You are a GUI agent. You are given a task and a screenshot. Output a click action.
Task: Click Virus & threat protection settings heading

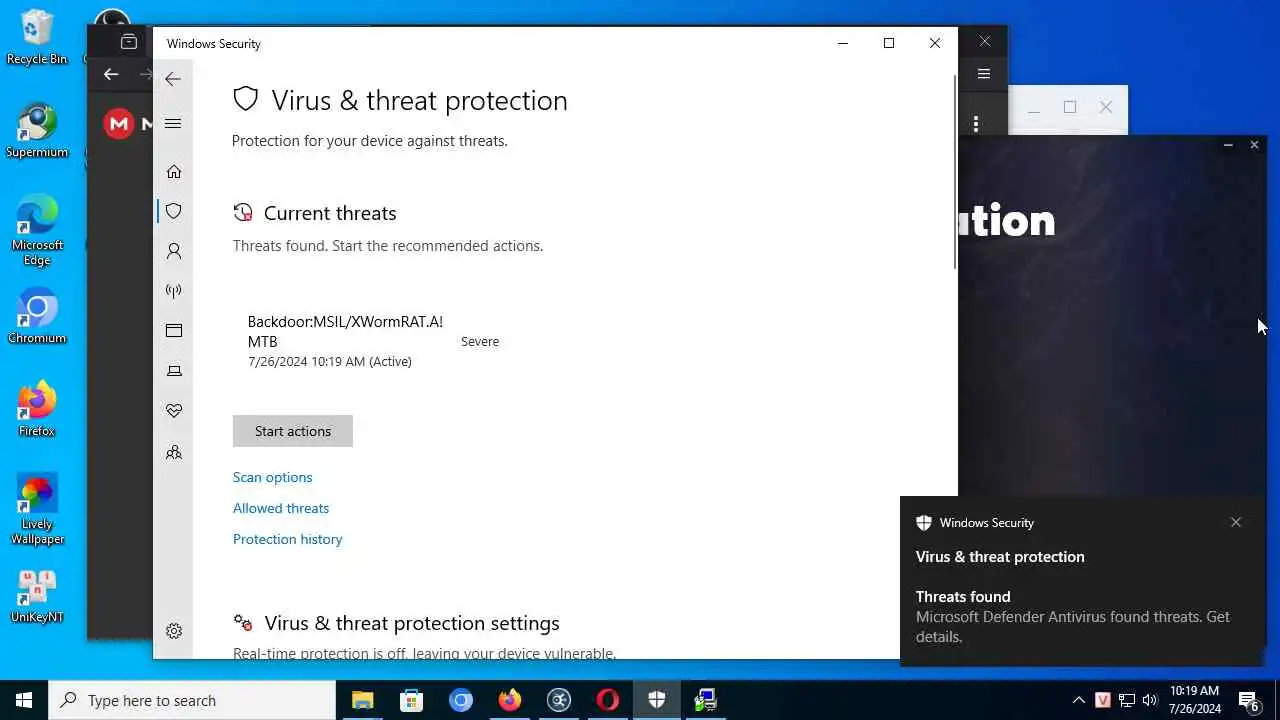click(412, 623)
